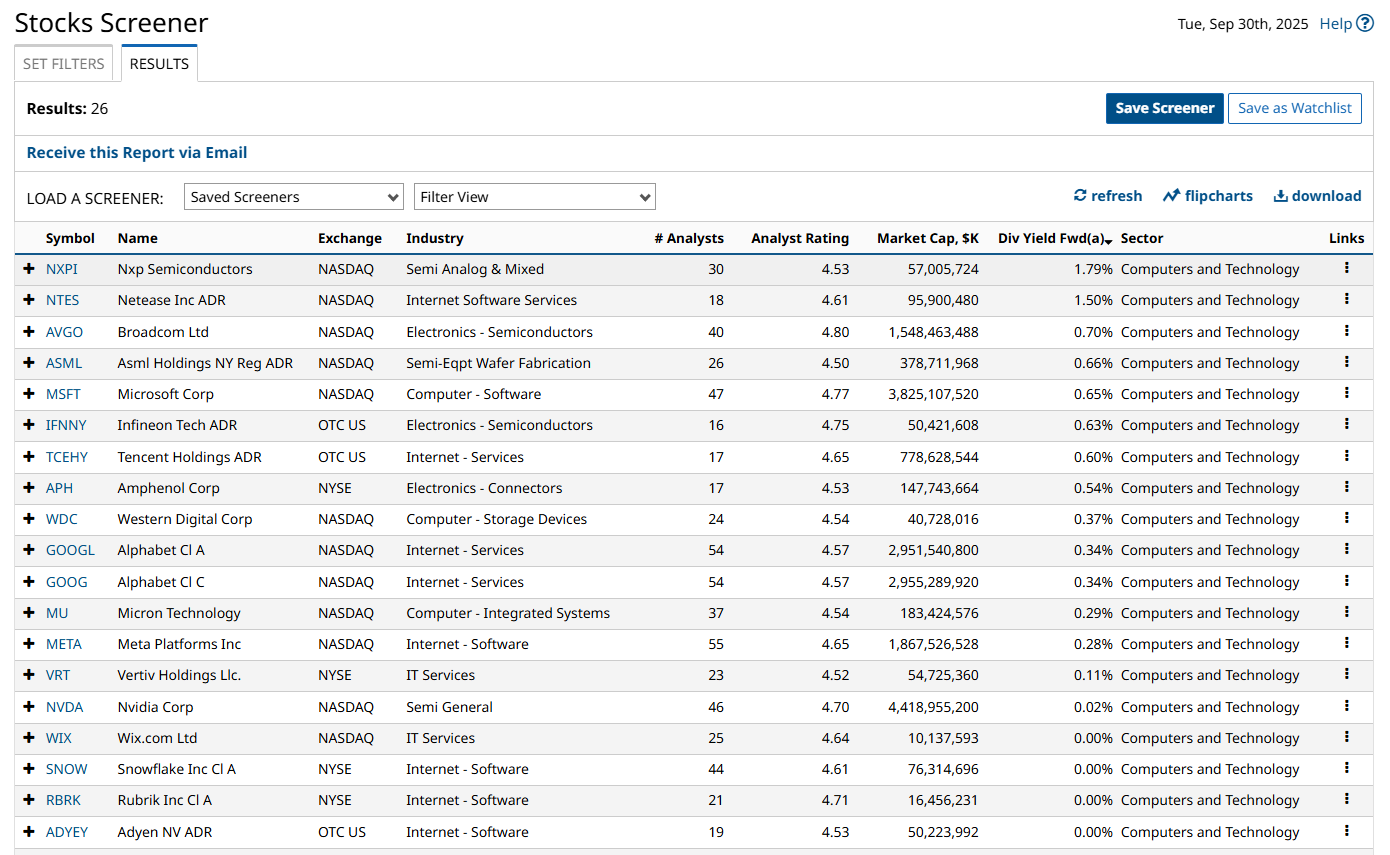The width and height of the screenshot is (1390, 855).
Task: Open the Filter View dropdown
Action: 534,197
